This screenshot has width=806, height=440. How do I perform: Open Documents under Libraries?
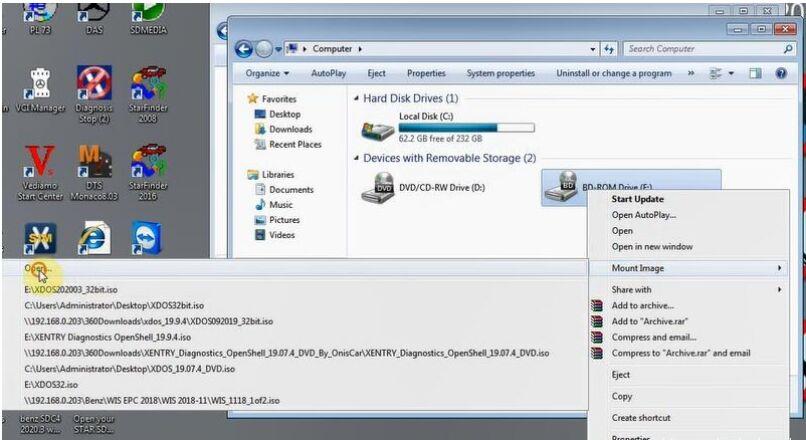(x=291, y=190)
